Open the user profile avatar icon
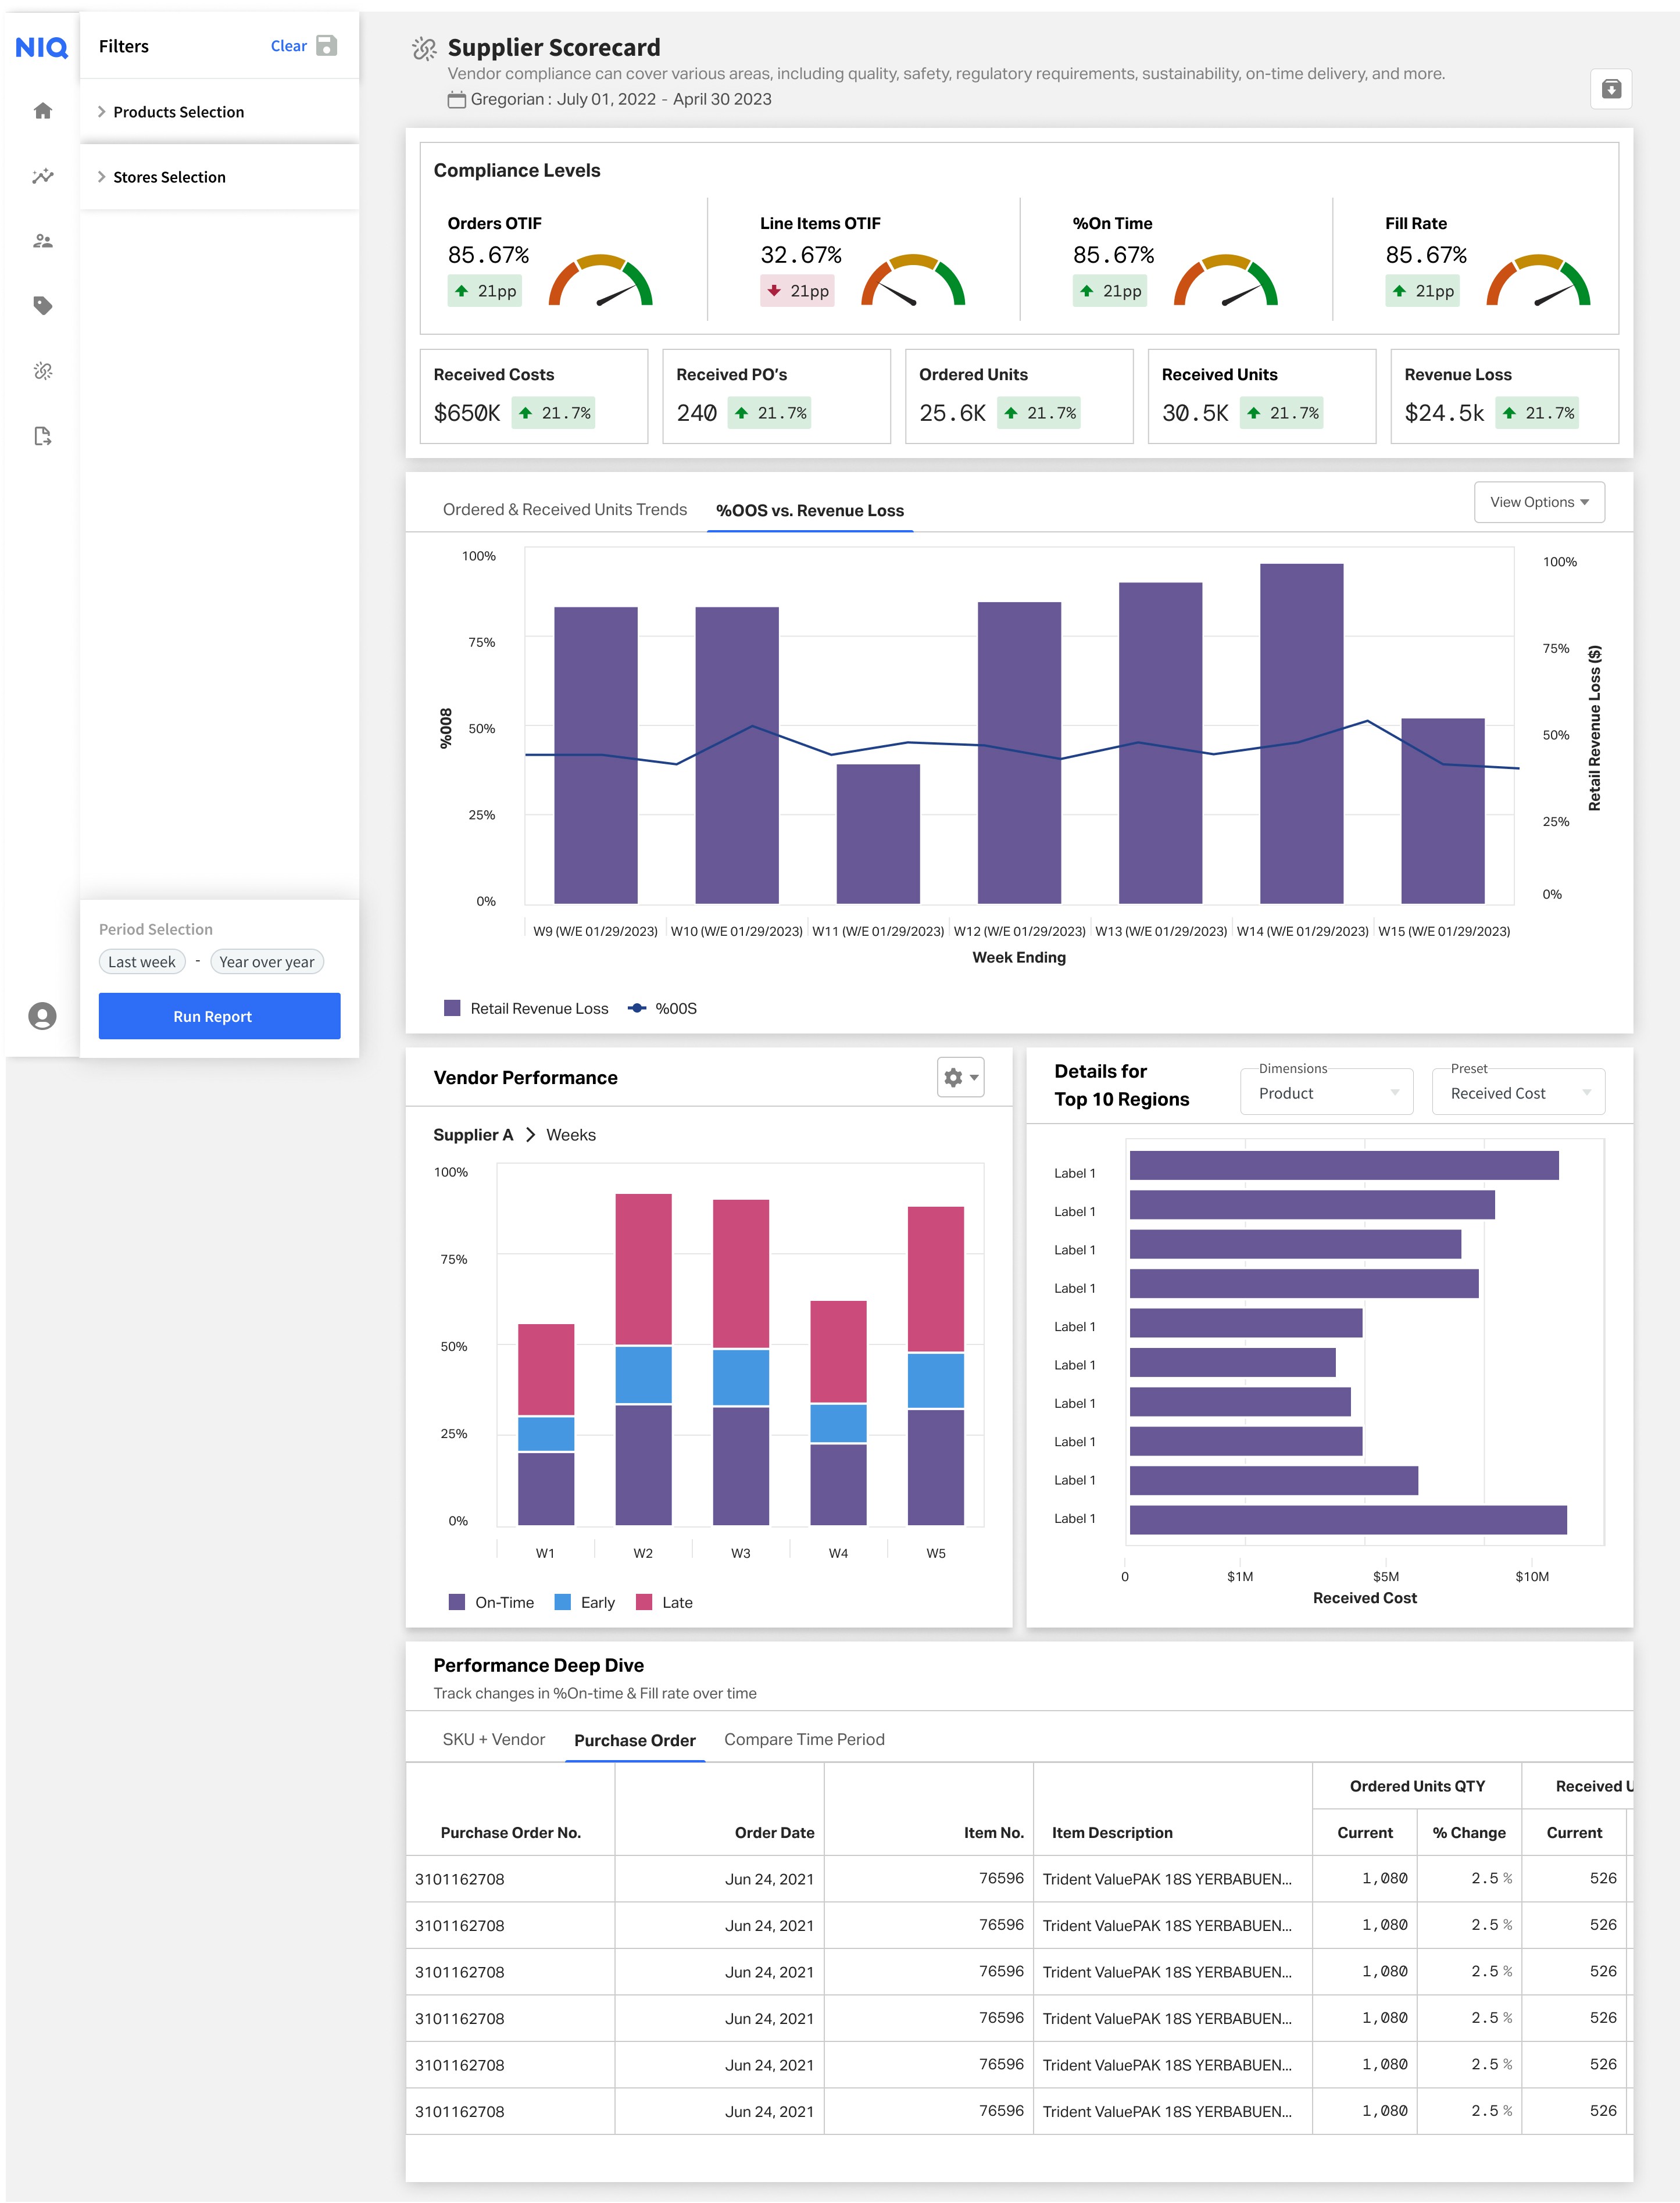1680x2203 pixels. pyautogui.click(x=42, y=1016)
